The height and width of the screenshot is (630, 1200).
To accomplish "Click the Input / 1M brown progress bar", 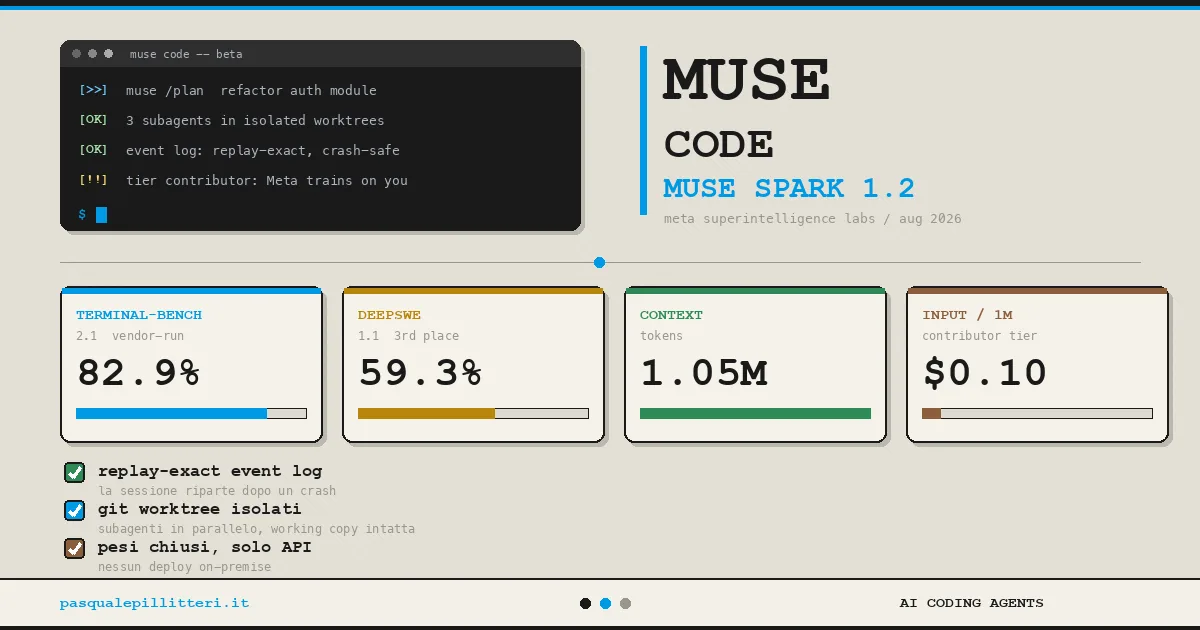I will pyautogui.click(x=1037, y=413).
